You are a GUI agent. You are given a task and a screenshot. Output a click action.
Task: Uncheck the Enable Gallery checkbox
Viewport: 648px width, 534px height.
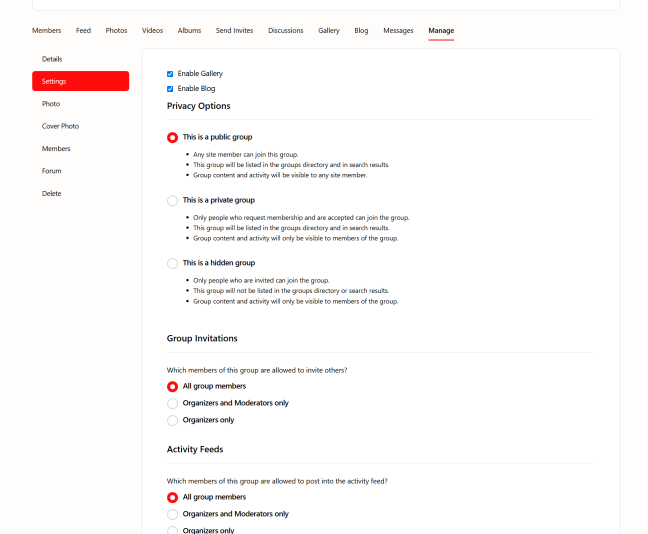(x=170, y=74)
